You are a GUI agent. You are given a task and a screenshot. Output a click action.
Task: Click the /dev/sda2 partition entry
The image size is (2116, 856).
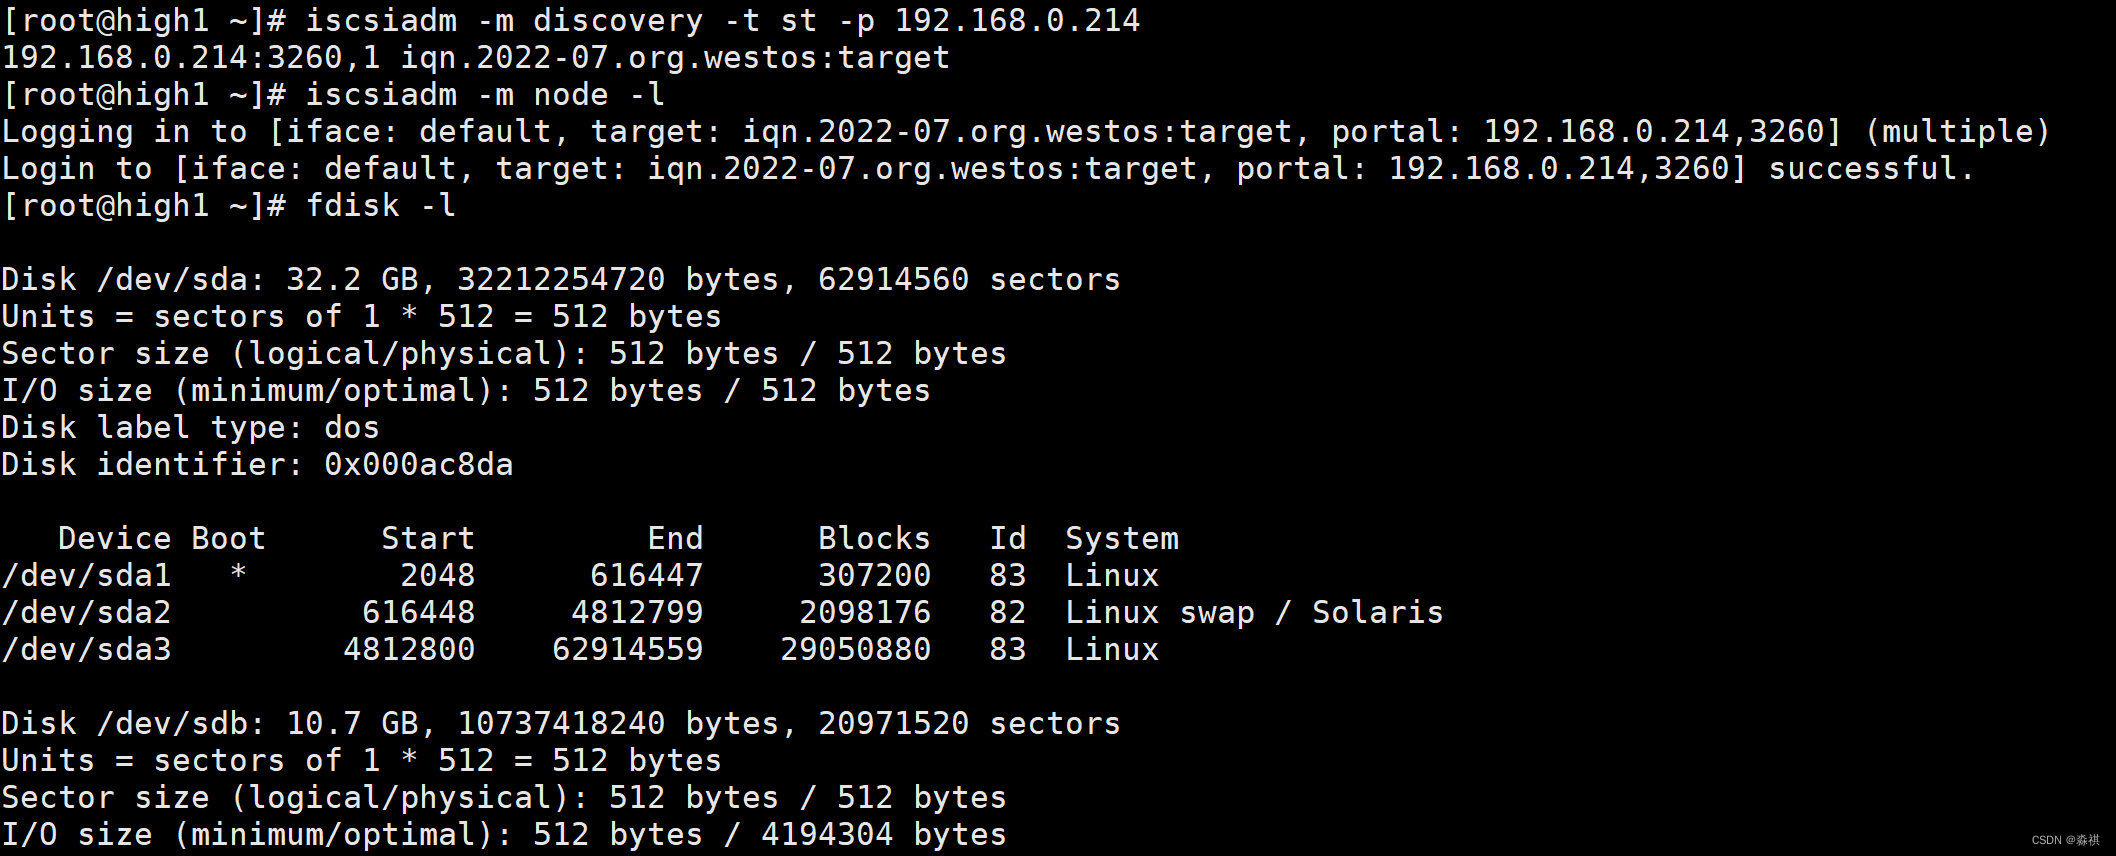point(86,613)
